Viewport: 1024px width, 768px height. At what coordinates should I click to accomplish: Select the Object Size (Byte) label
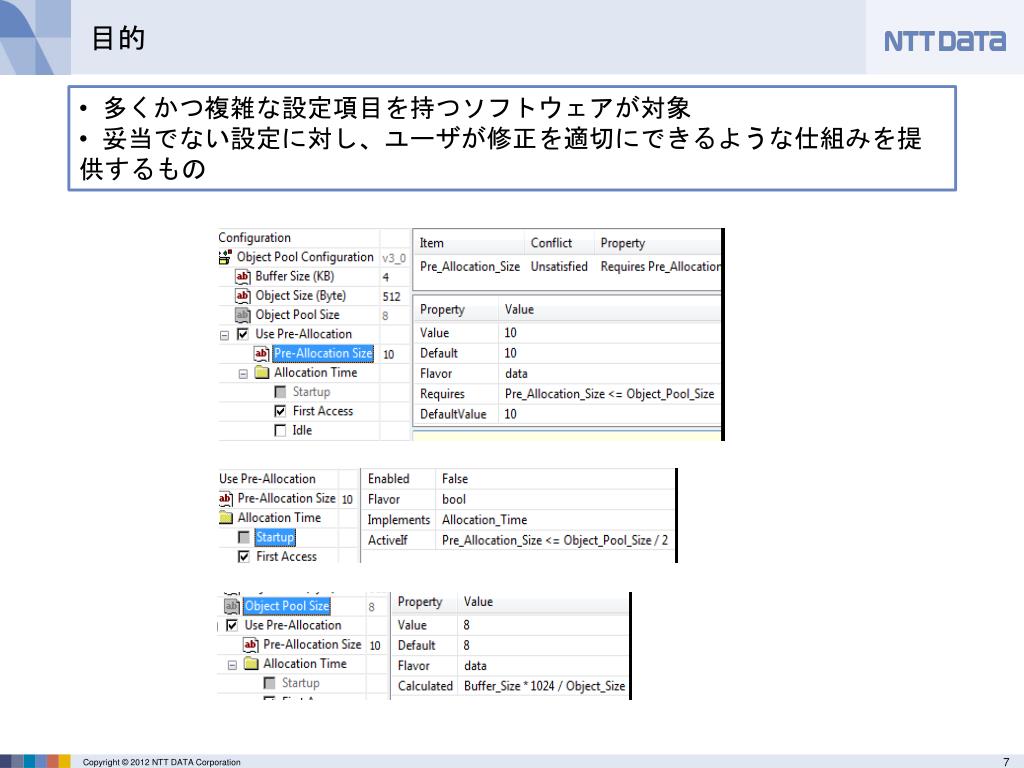tap(300, 296)
